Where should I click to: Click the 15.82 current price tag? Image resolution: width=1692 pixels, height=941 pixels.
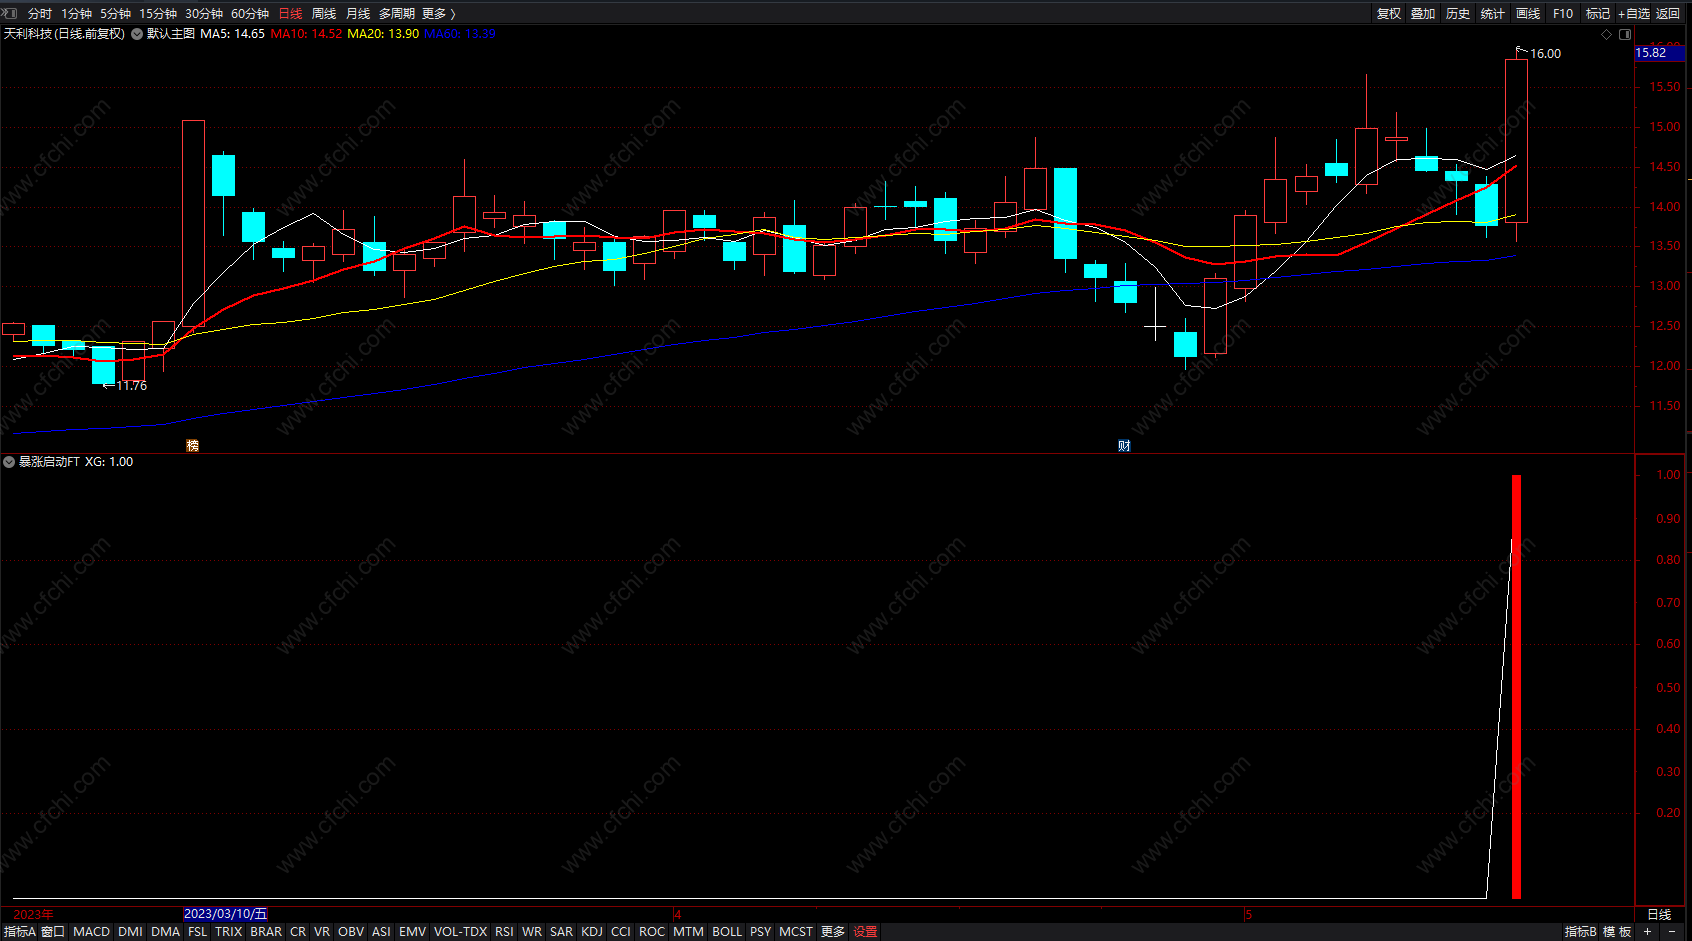click(x=1660, y=53)
